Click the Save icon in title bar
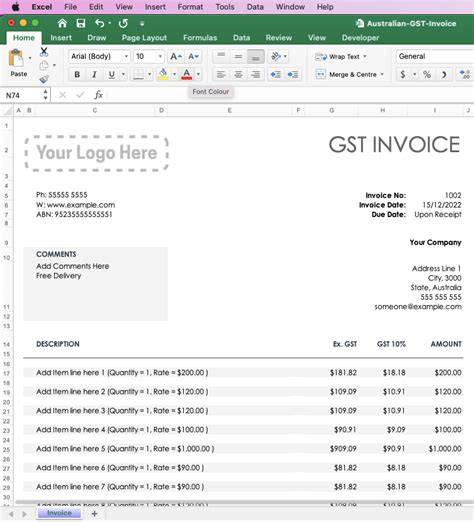Viewport: 474px width, 522px height. [81, 23]
